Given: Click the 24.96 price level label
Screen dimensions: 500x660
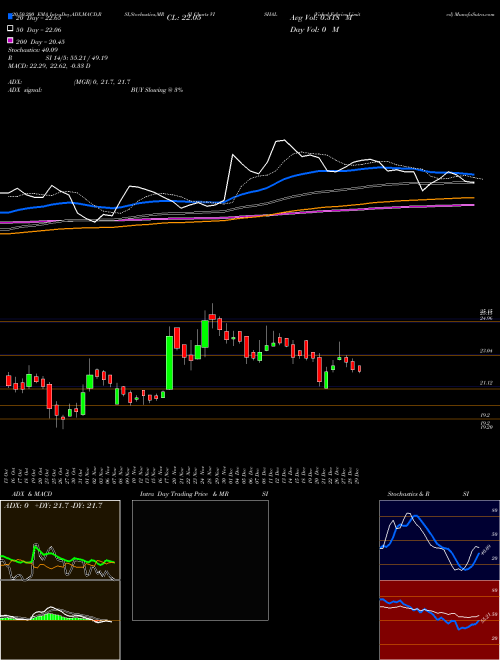Looking at the screenshot, I should tap(486, 319).
